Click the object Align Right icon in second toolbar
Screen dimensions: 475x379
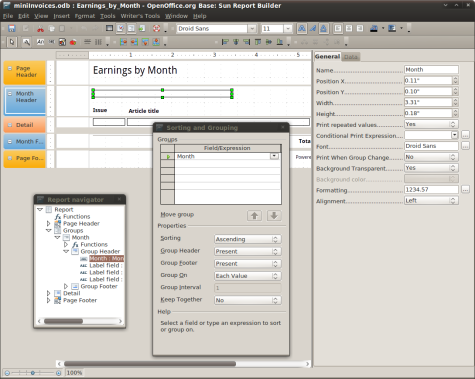pyautogui.click(x=247, y=42)
